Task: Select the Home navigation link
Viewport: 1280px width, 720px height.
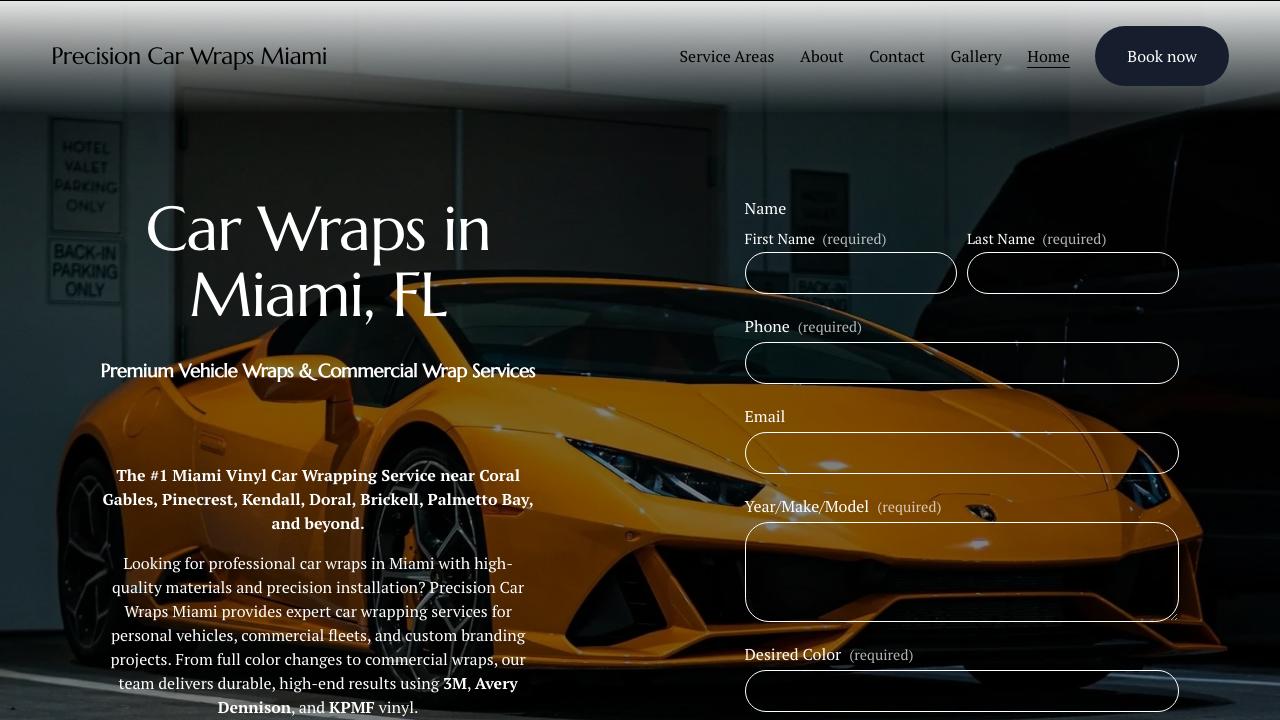Action: click(x=1048, y=56)
